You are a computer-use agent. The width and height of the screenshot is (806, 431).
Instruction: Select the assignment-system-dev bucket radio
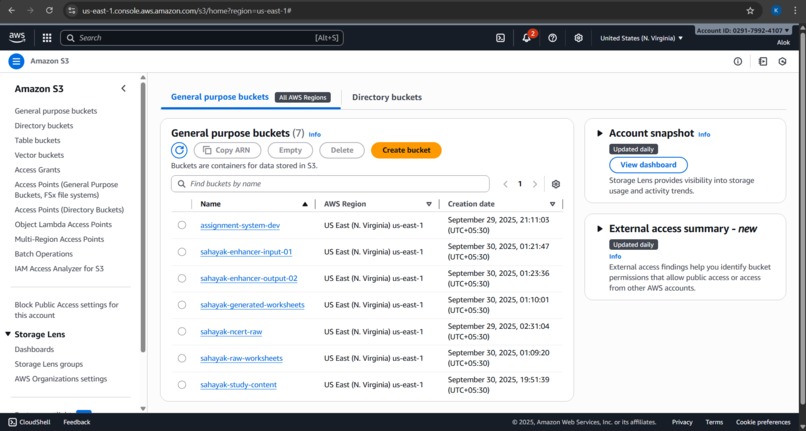coord(182,225)
